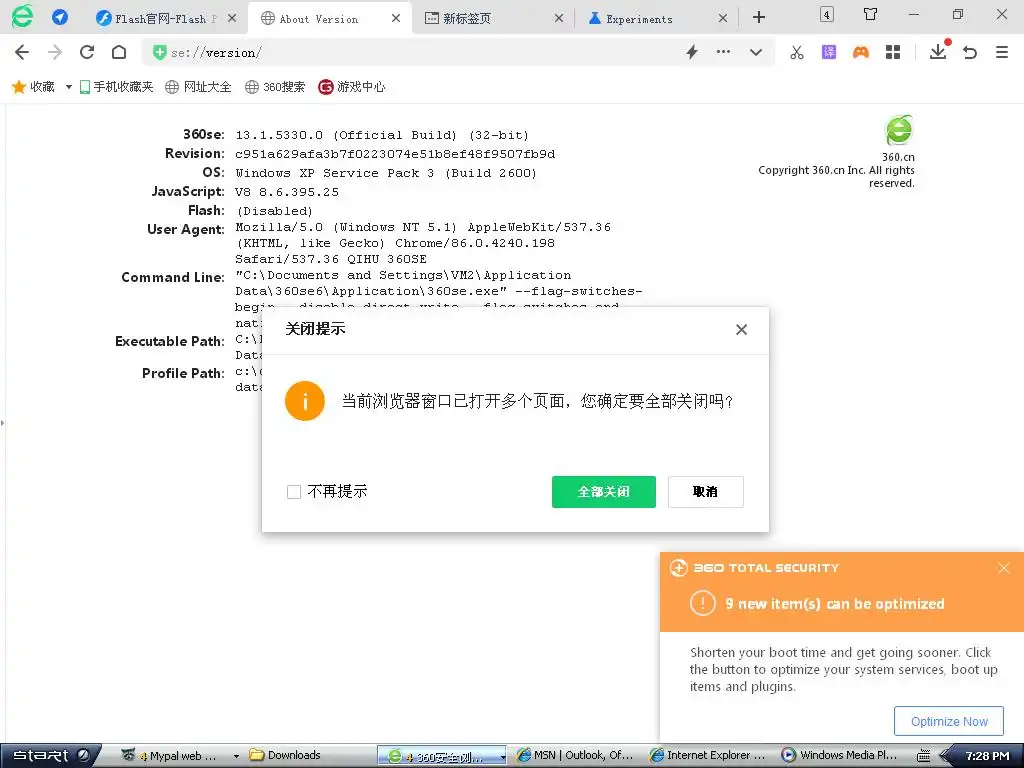
Task: Click the green security shield in address bar
Action: tap(159, 52)
